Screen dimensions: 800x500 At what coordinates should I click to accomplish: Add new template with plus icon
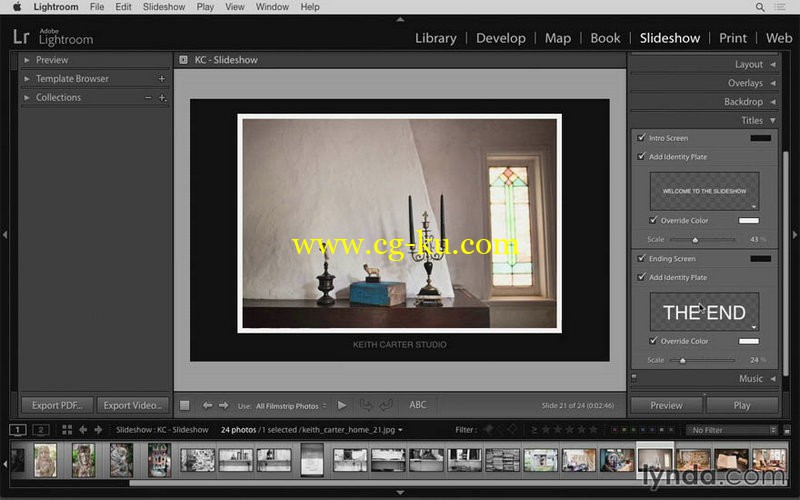162,79
